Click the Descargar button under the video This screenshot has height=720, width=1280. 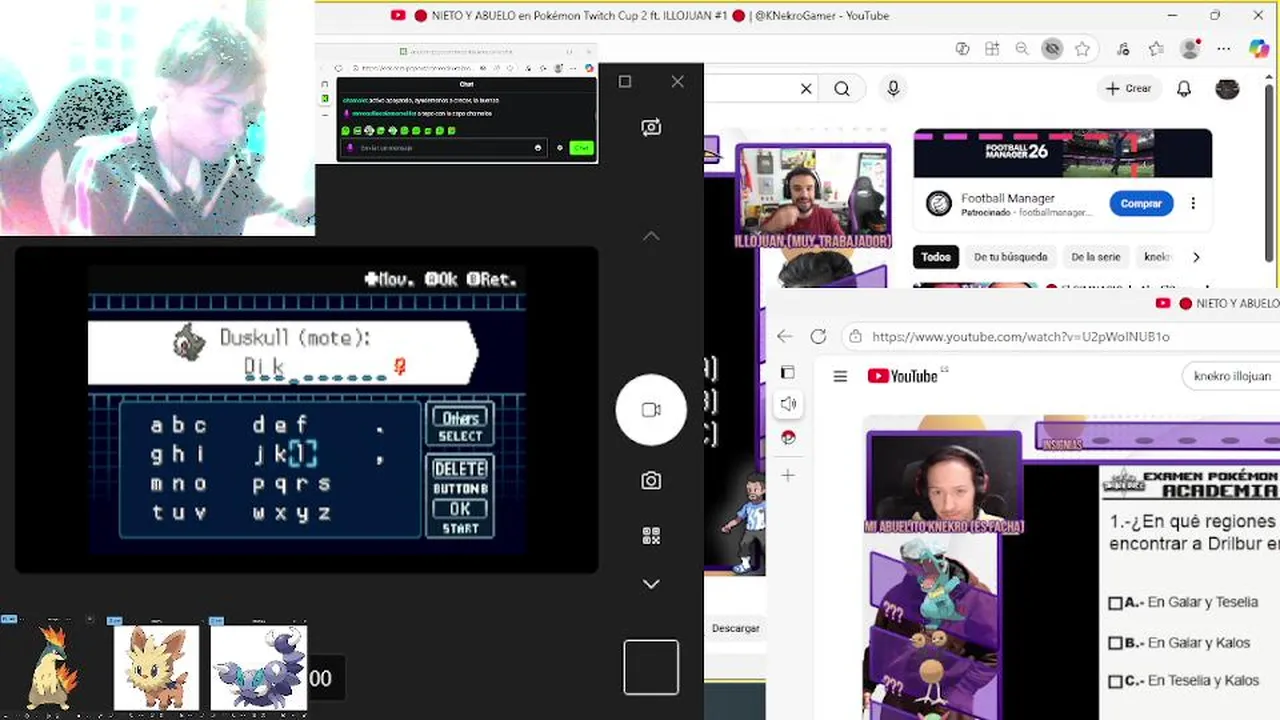tap(735, 628)
